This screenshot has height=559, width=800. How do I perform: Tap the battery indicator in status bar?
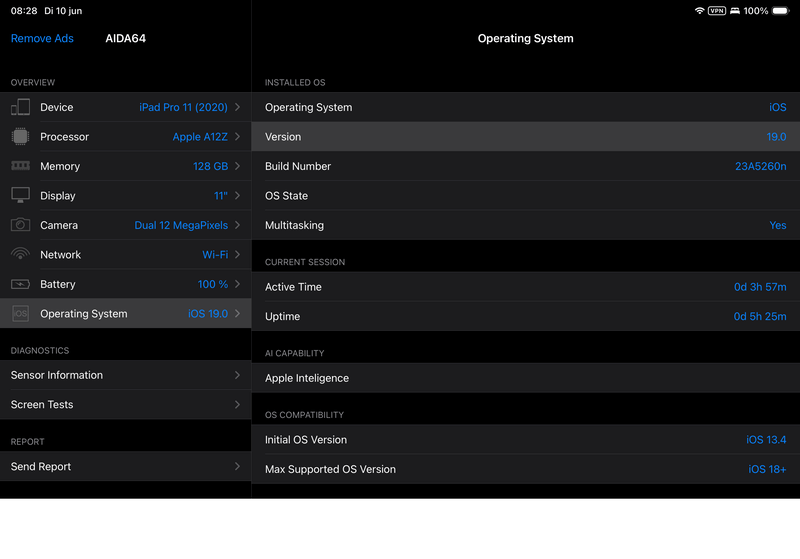[x=781, y=11]
